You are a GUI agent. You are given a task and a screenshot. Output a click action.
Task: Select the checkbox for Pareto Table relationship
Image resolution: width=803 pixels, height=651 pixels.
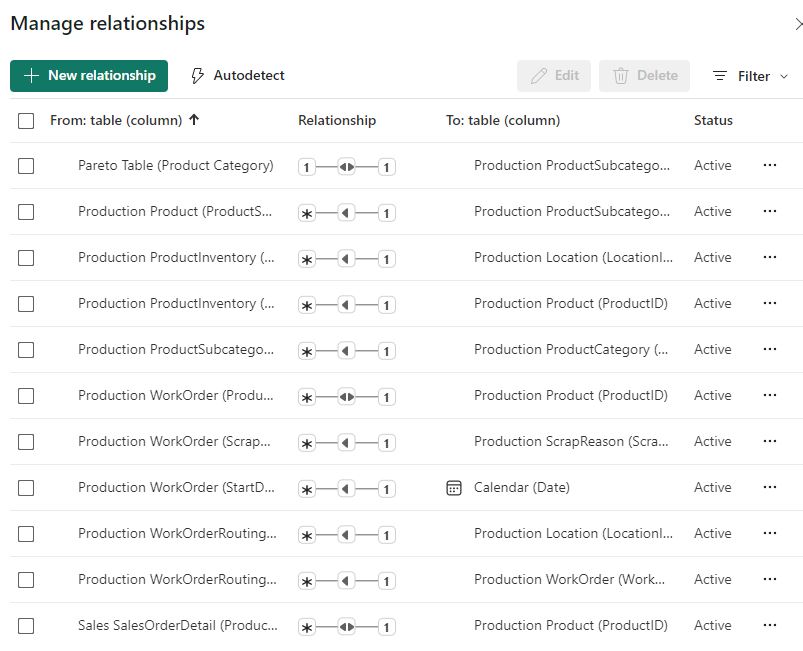(x=26, y=166)
